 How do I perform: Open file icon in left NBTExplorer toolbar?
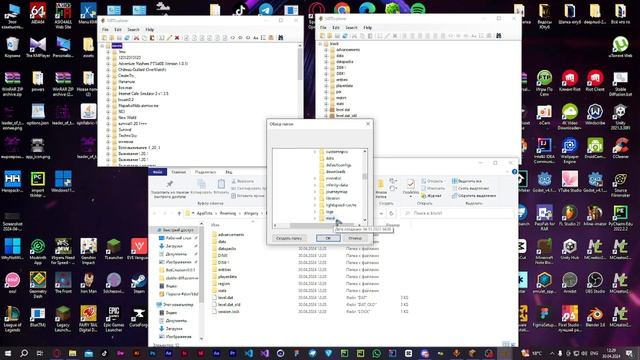point(104,38)
